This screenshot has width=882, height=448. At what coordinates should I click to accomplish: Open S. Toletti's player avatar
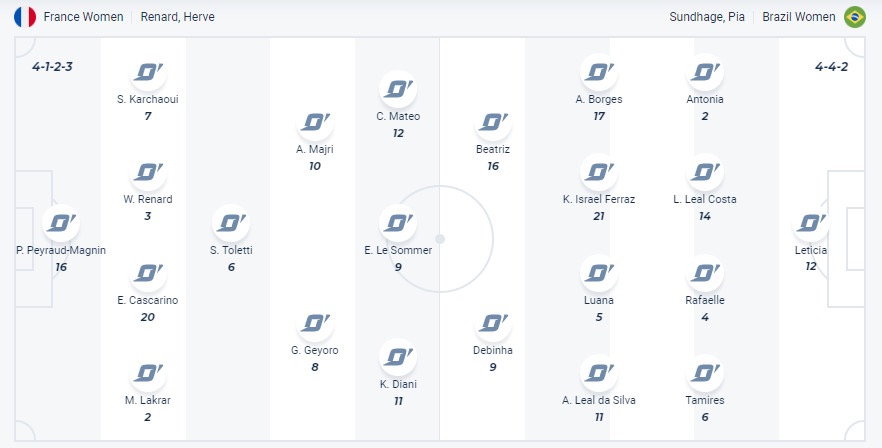(x=231, y=223)
